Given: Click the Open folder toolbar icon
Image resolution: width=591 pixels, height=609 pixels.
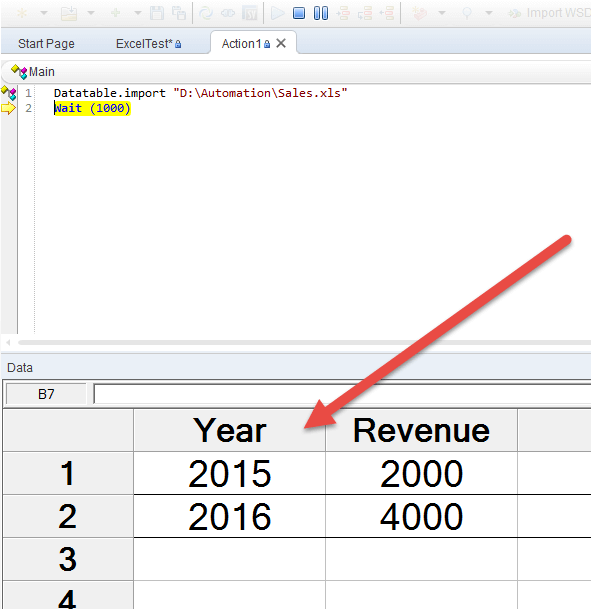Looking at the screenshot, I should (69, 13).
